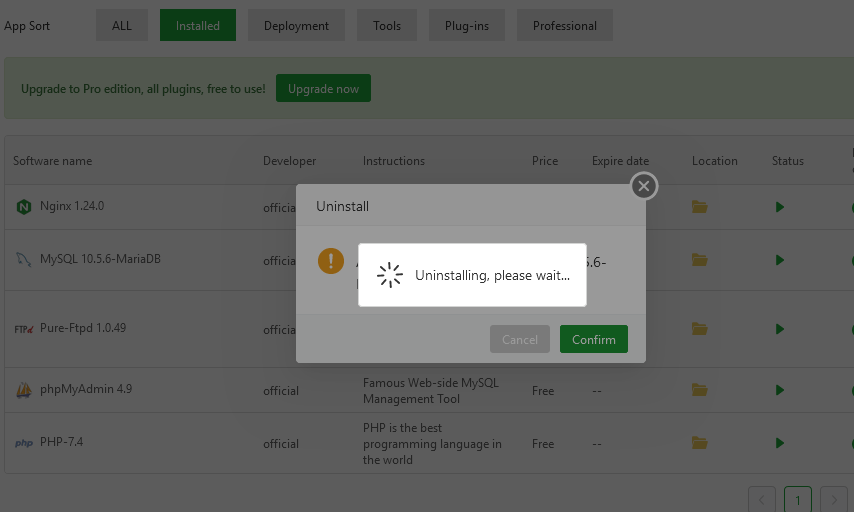The width and height of the screenshot is (854, 512).
Task: Open phpMyAdmin folder location icon
Action: click(x=700, y=390)
